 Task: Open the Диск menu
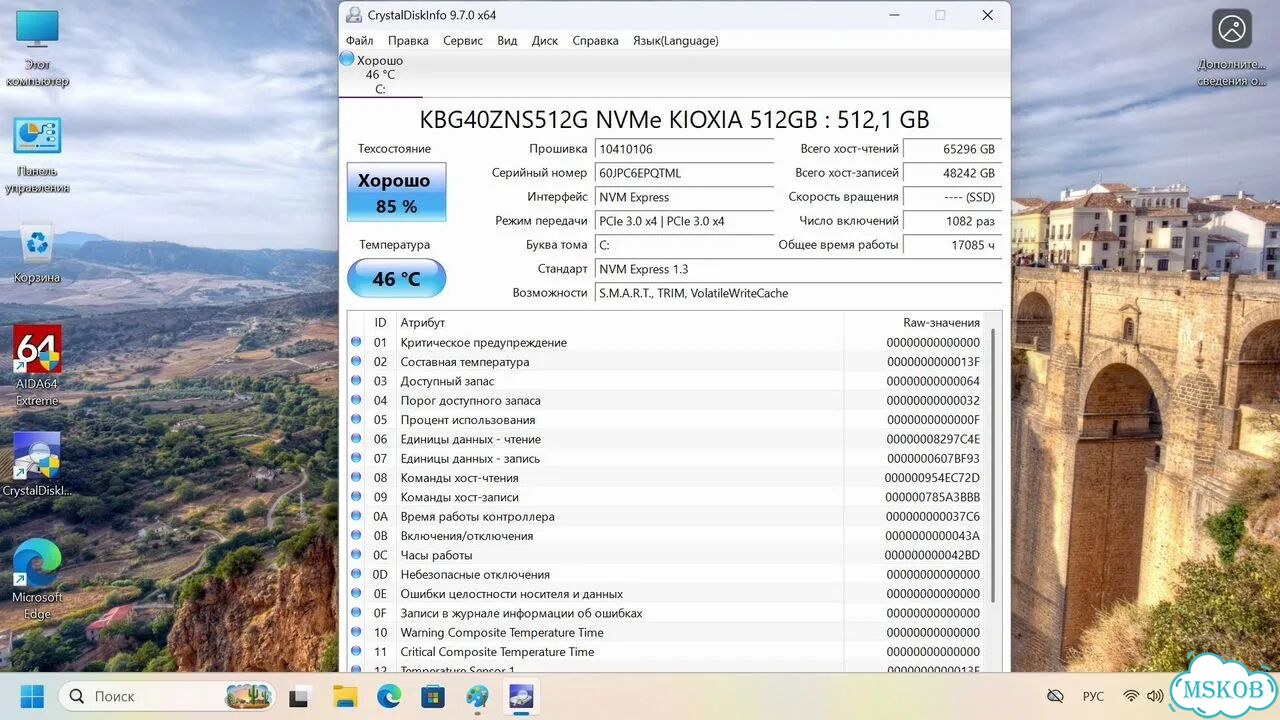tap(545, 41)
